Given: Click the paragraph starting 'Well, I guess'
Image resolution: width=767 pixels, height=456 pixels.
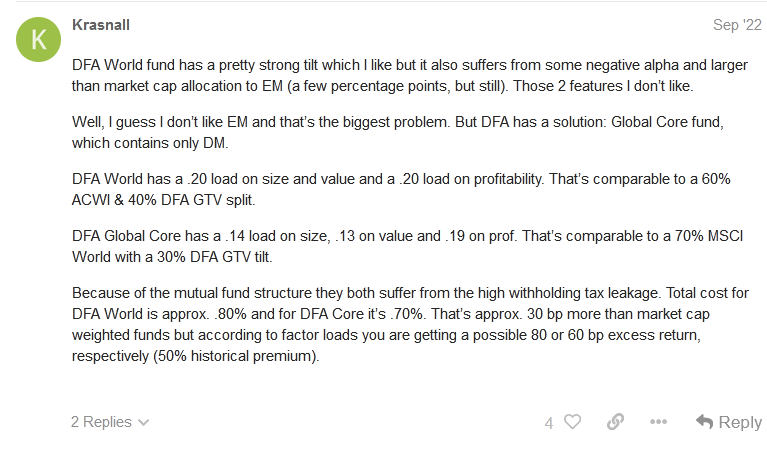Looking at the screenshot, I should pyautogui.click(x=398, y=132).
